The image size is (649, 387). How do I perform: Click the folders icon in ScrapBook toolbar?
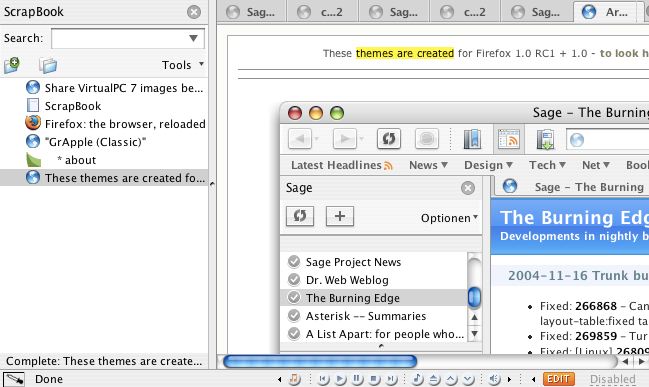48,65
